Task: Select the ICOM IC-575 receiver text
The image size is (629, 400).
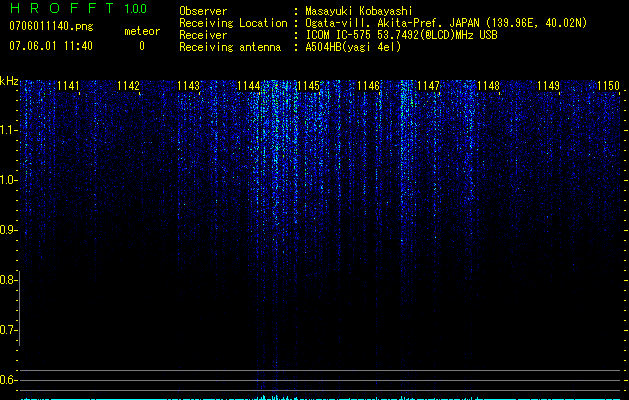Action: [x=401, y=35]
